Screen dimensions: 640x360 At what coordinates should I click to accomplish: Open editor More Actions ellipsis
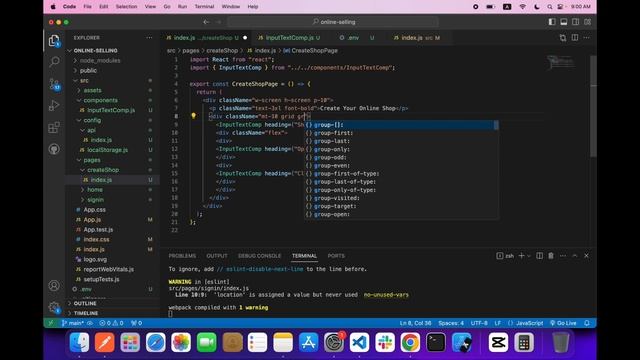[587, 38]
